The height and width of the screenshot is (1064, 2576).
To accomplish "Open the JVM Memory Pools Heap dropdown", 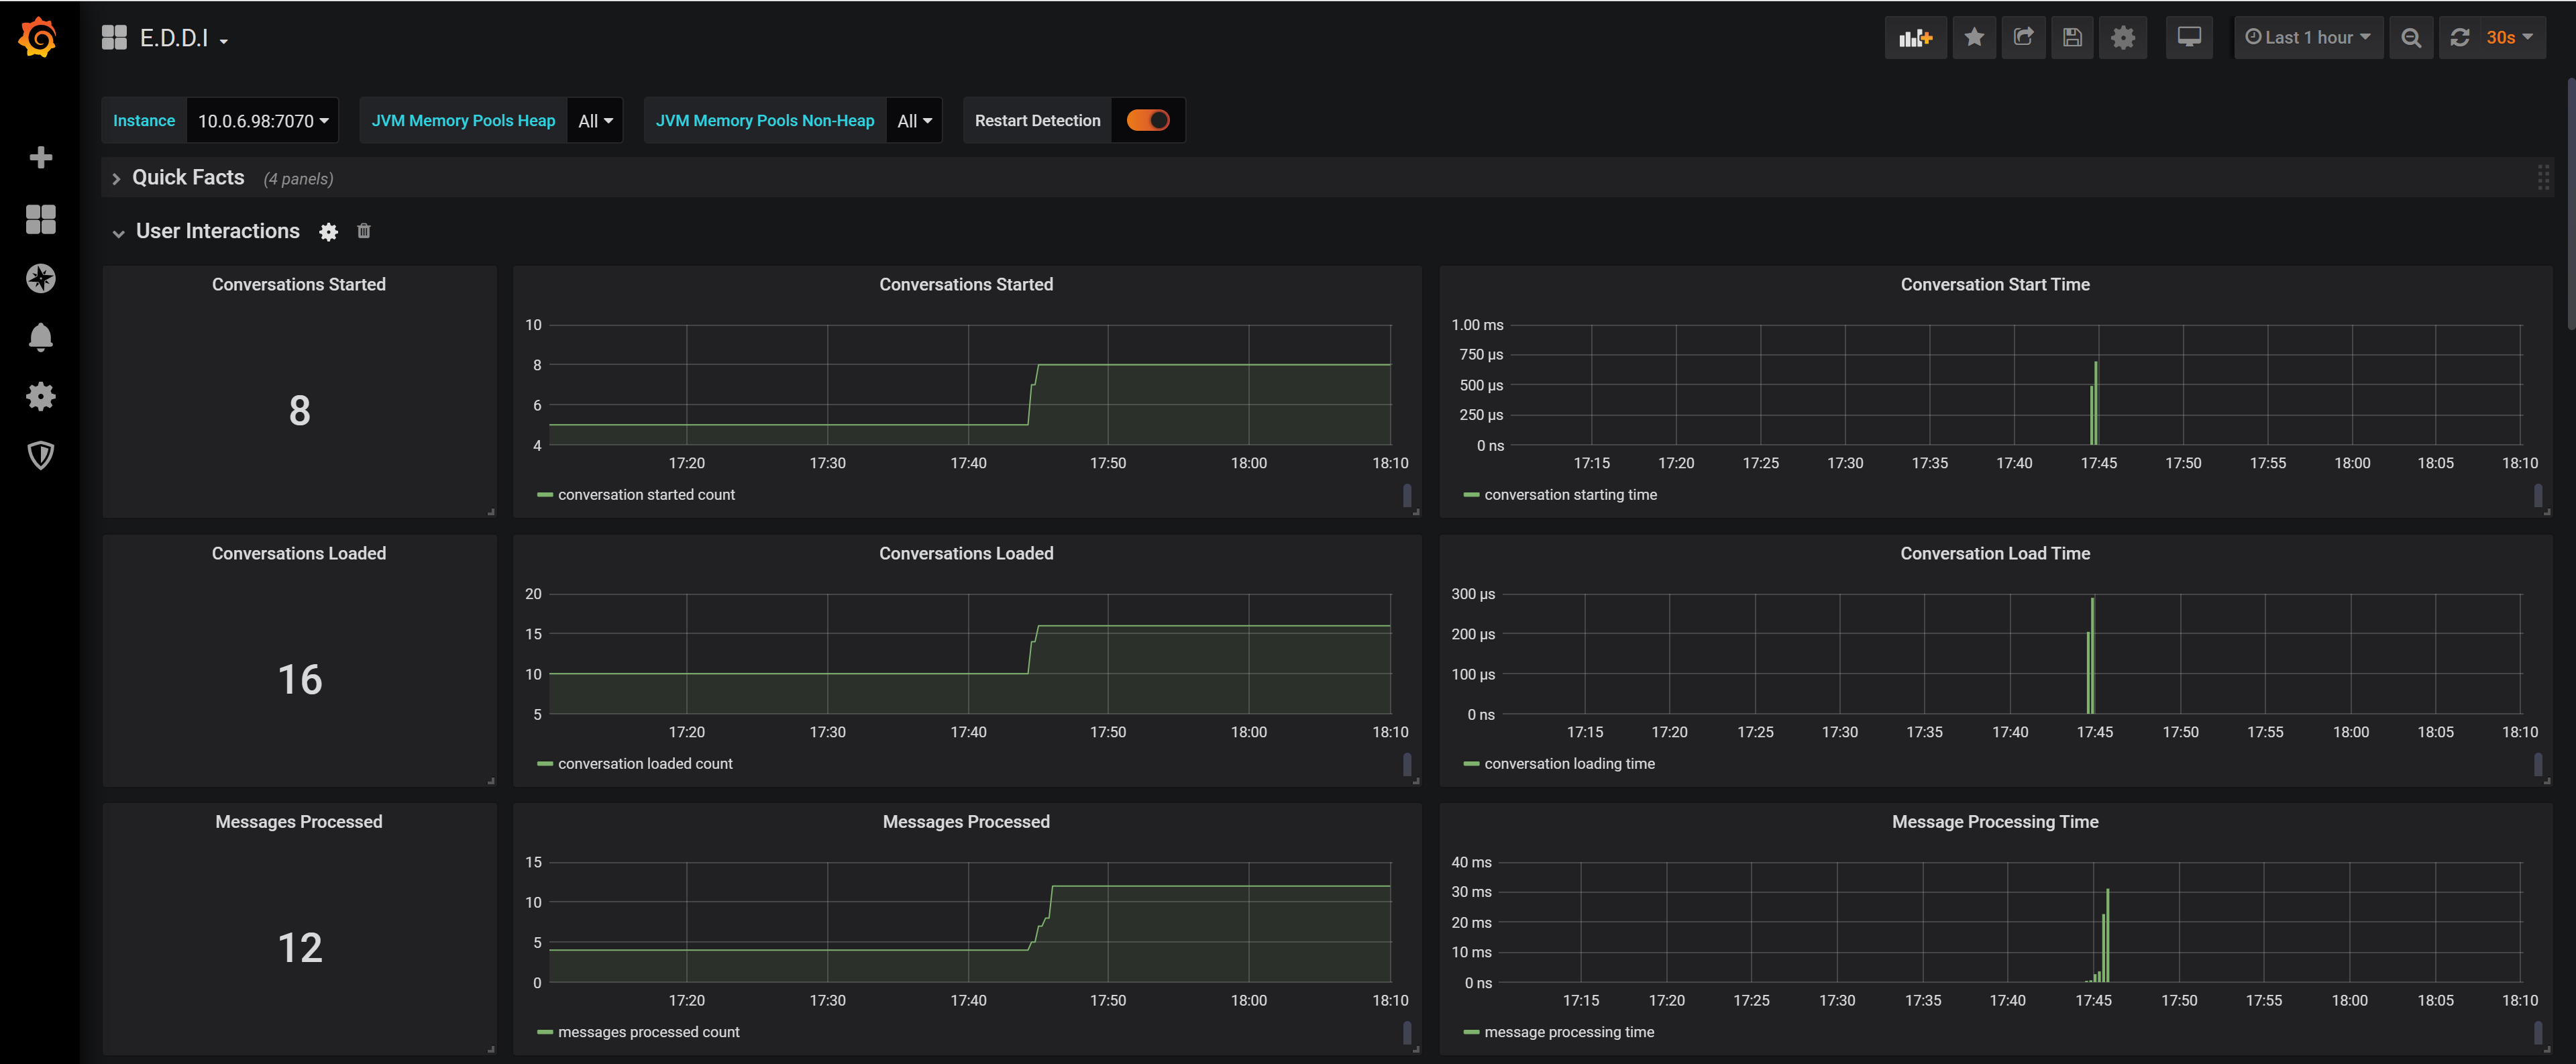I will [595, 121].
